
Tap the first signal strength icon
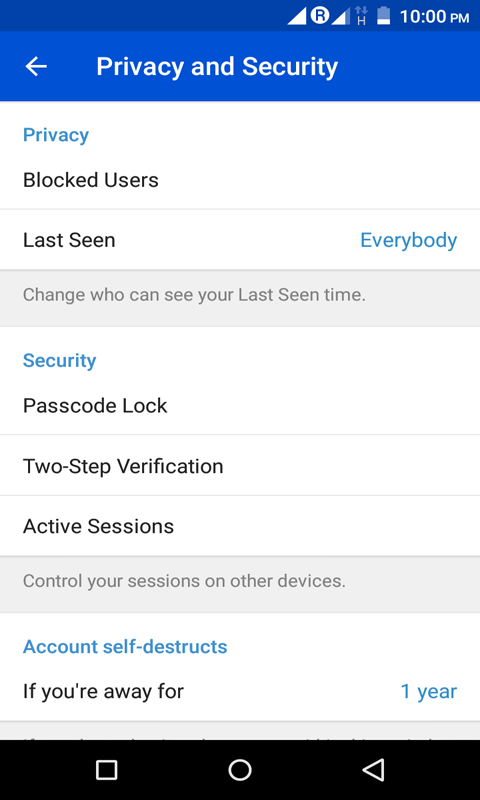297,16
